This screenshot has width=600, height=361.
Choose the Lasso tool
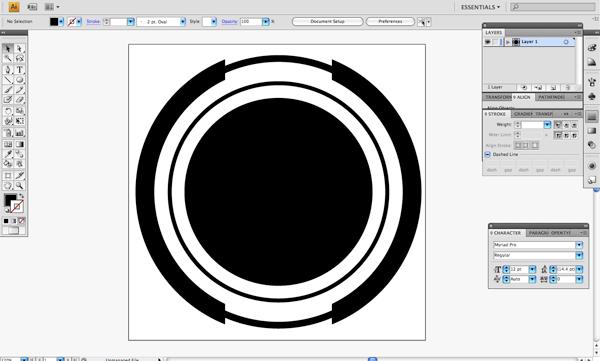pos(20,58)
